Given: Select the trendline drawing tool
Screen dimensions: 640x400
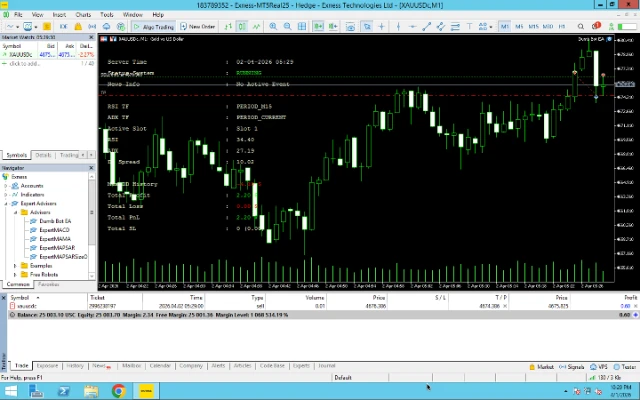Looking at the screenshot, I should [427, 27].
